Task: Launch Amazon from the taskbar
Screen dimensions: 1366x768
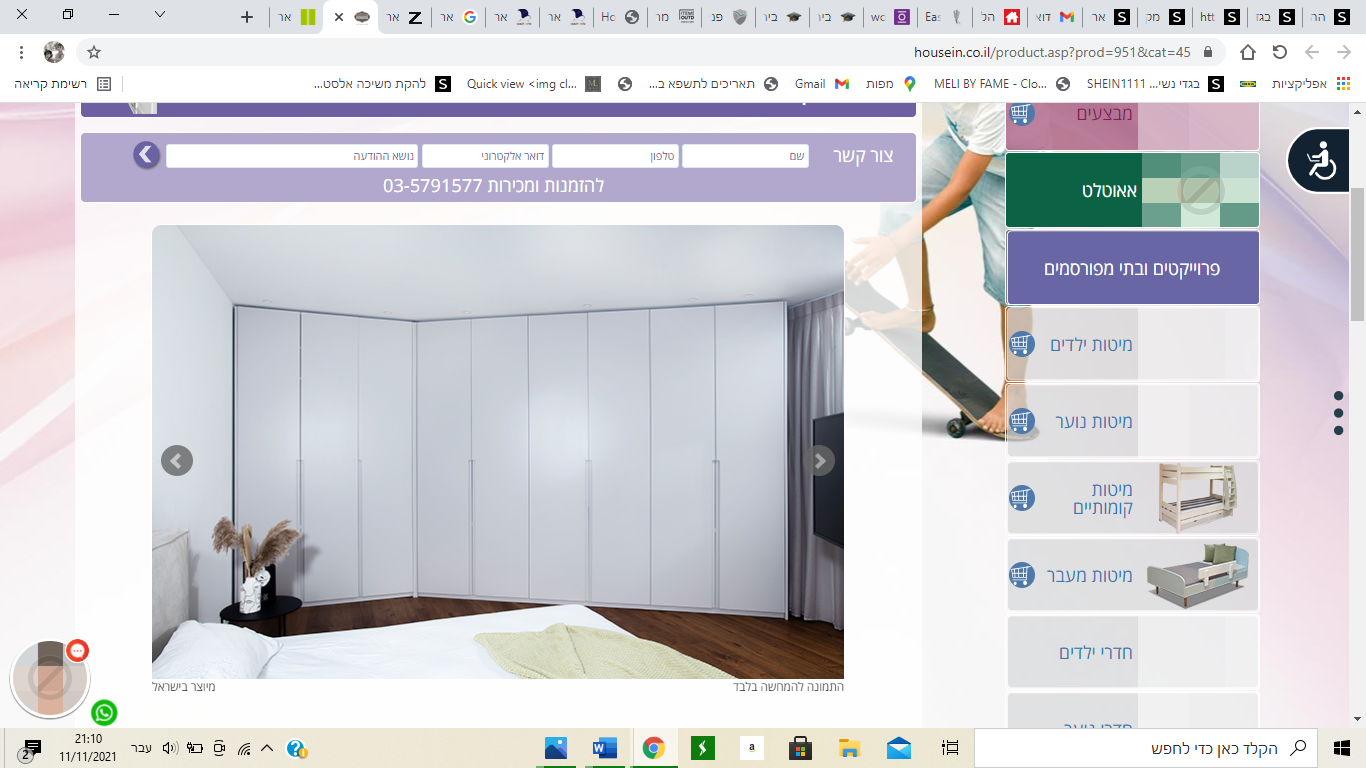Action: (x=751, y=747)
